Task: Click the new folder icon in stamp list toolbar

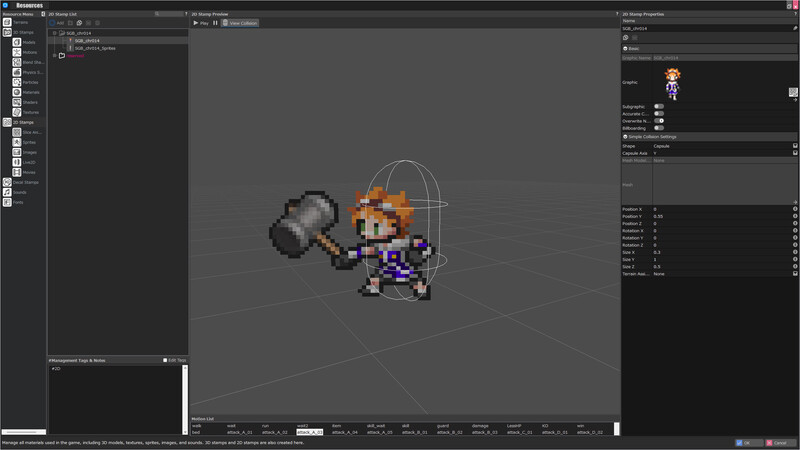Action: pyautogui.click(x=70, y=23)
